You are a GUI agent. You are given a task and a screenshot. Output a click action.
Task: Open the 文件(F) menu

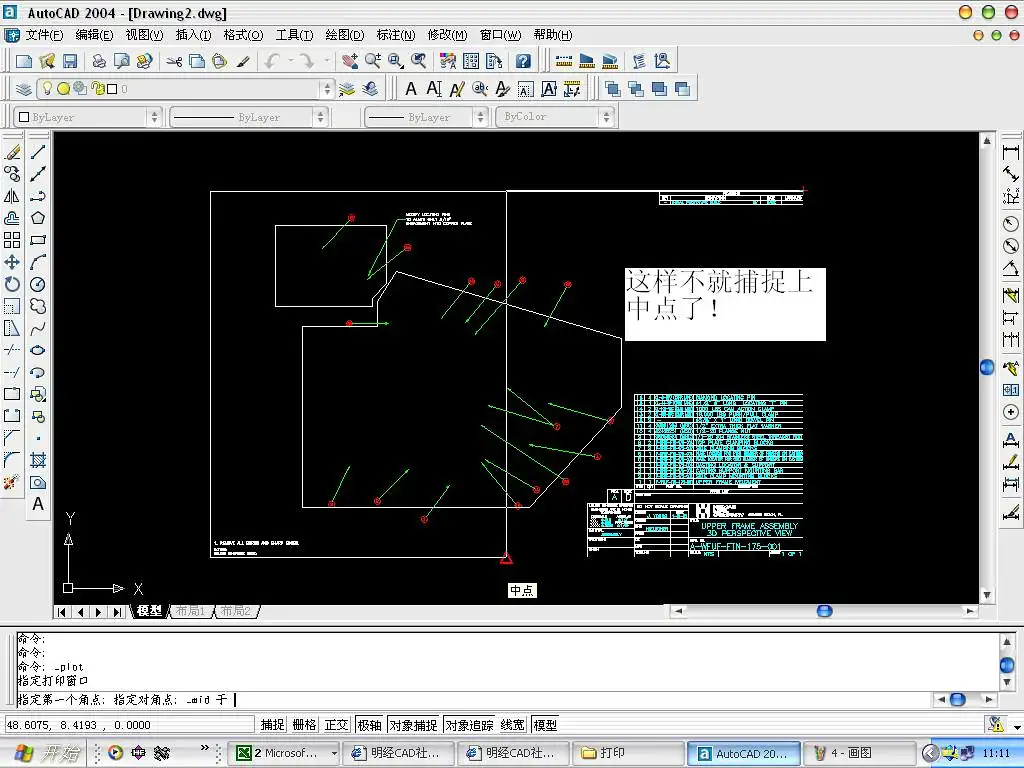tap(44, 35)
